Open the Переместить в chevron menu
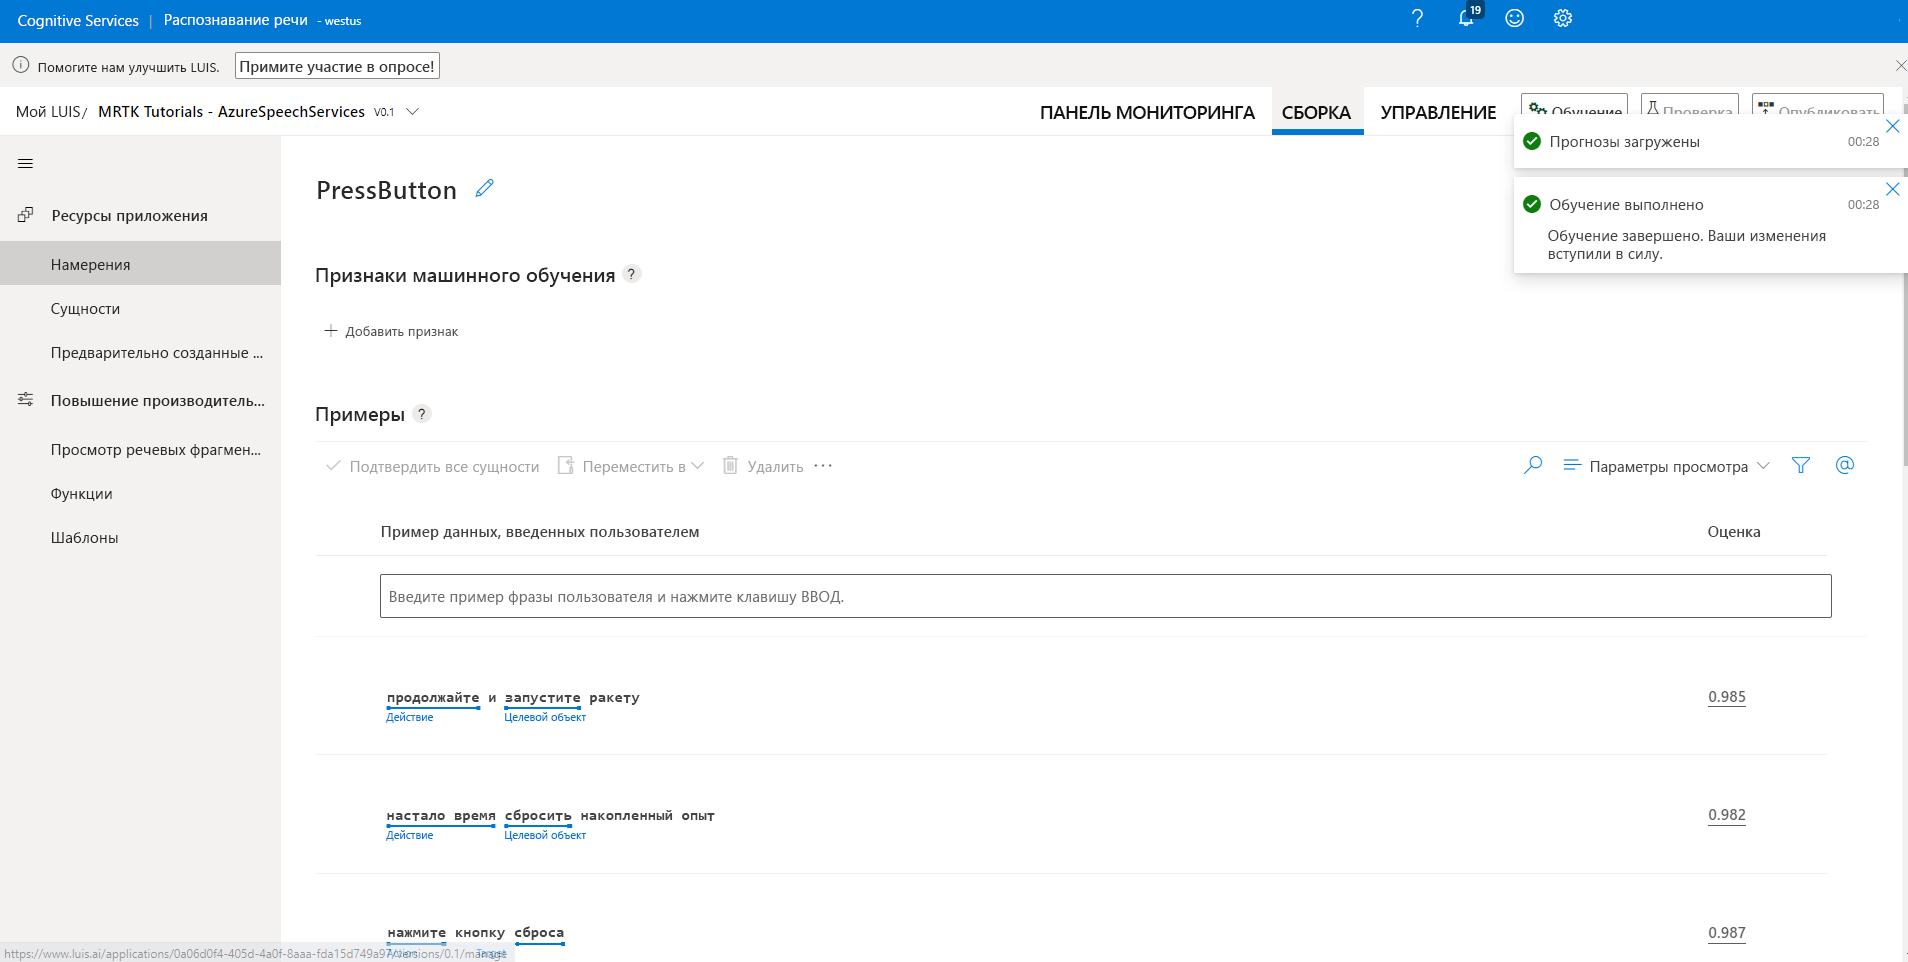 (699, 465)
